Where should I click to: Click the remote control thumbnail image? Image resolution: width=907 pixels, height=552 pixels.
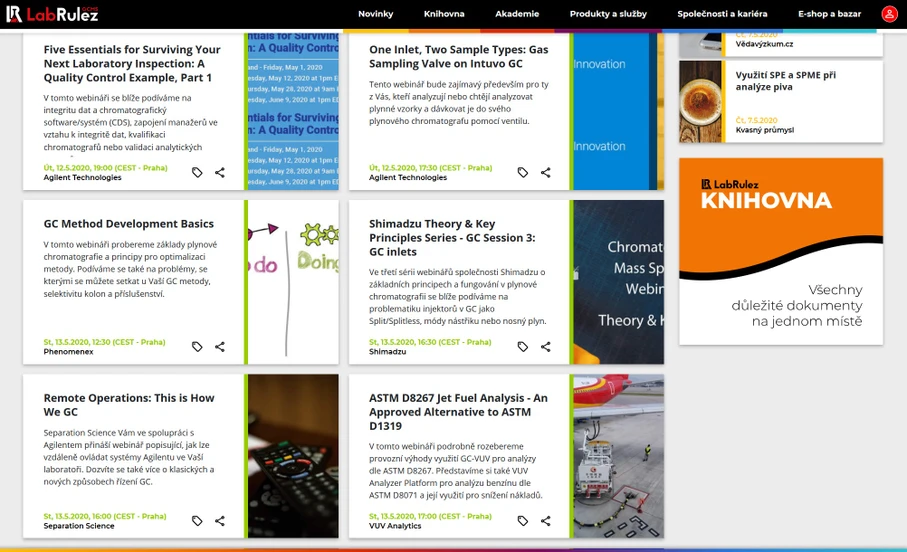[x=292, y=456]
